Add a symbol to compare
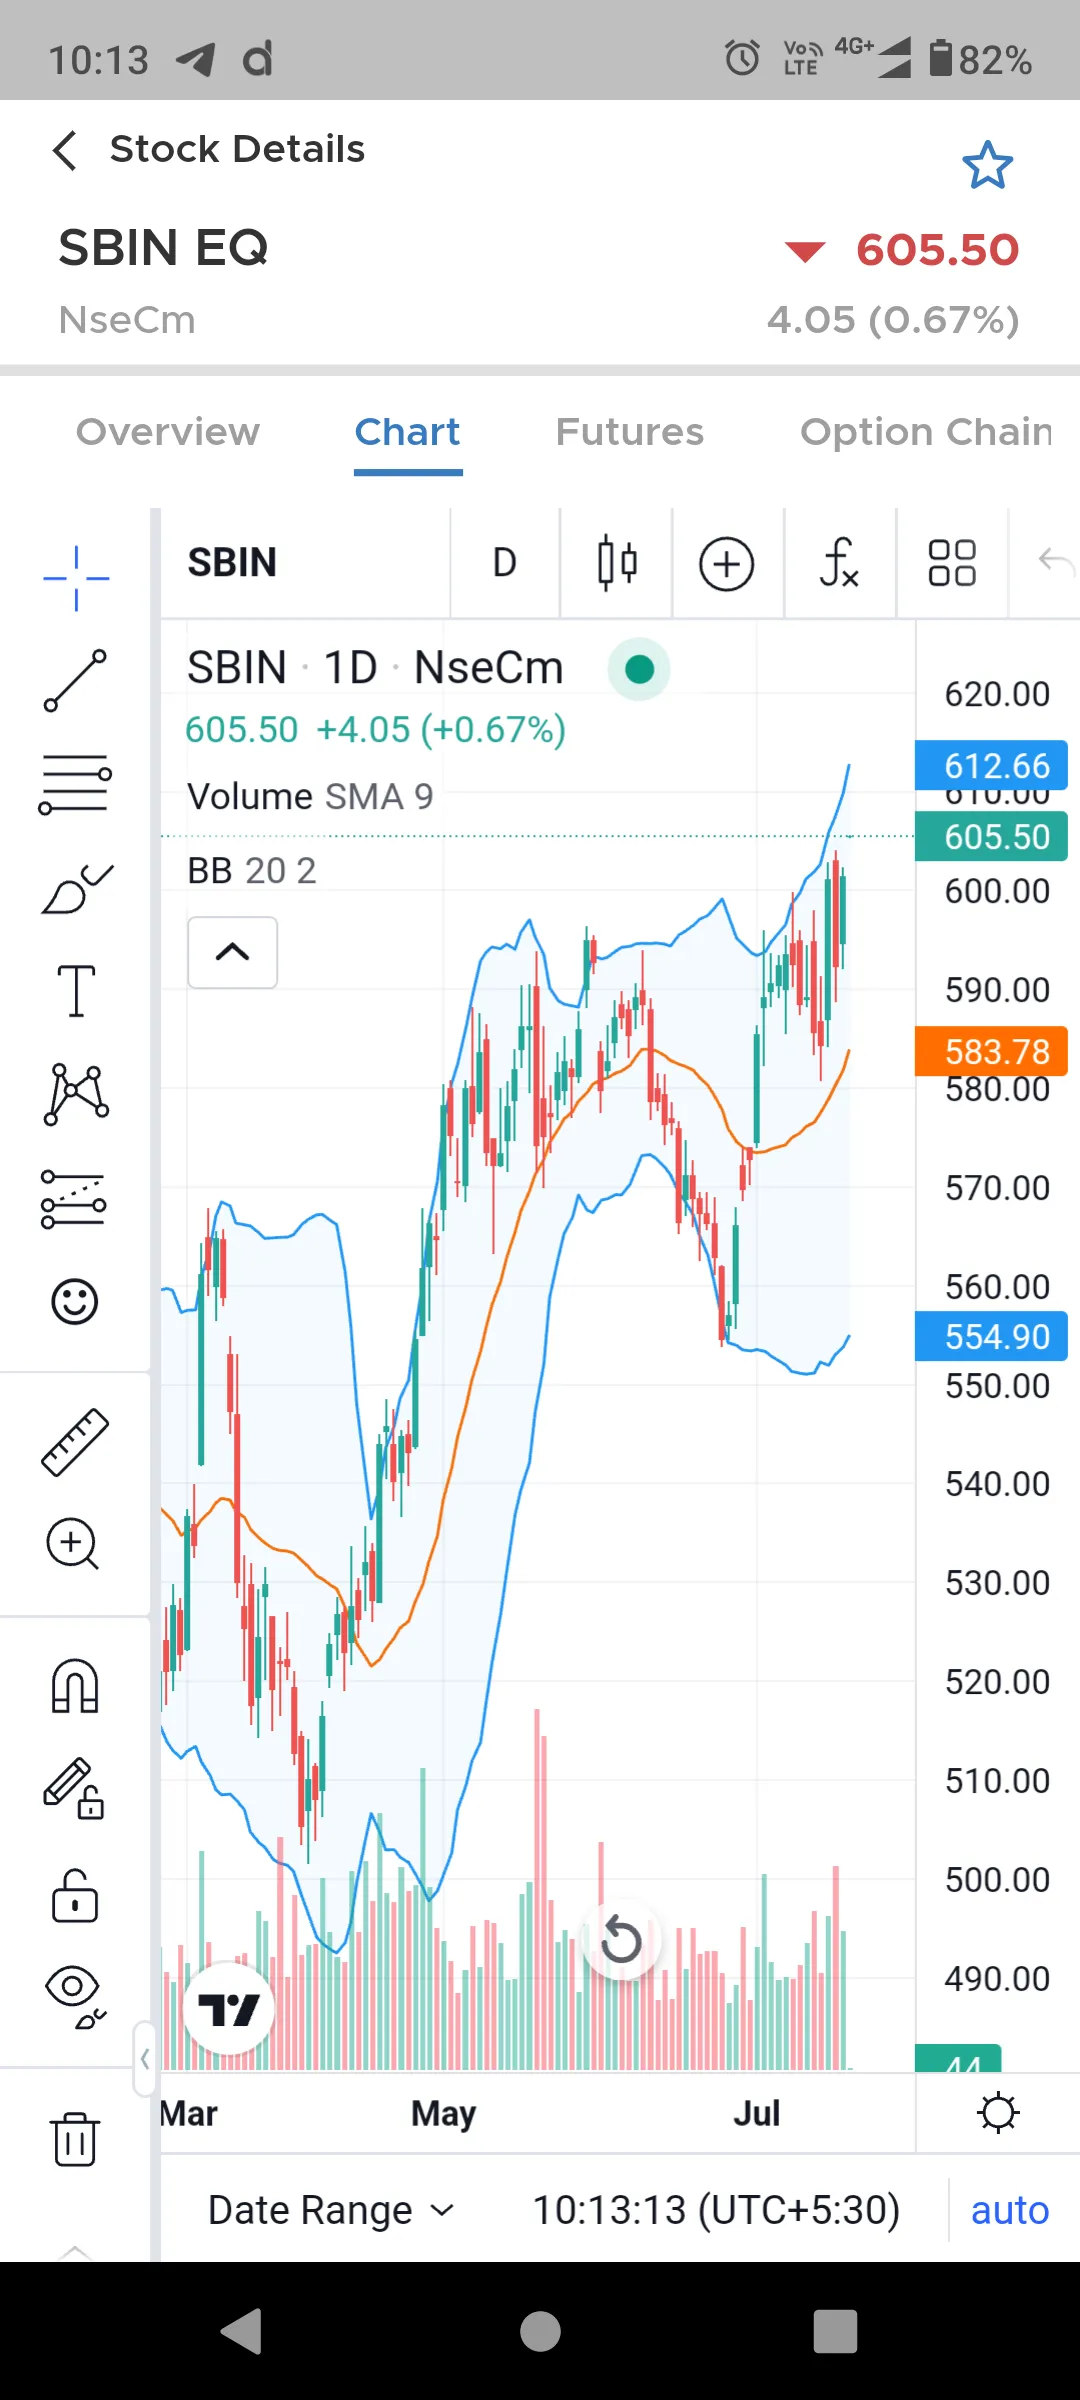 click(x=726, y=564)
